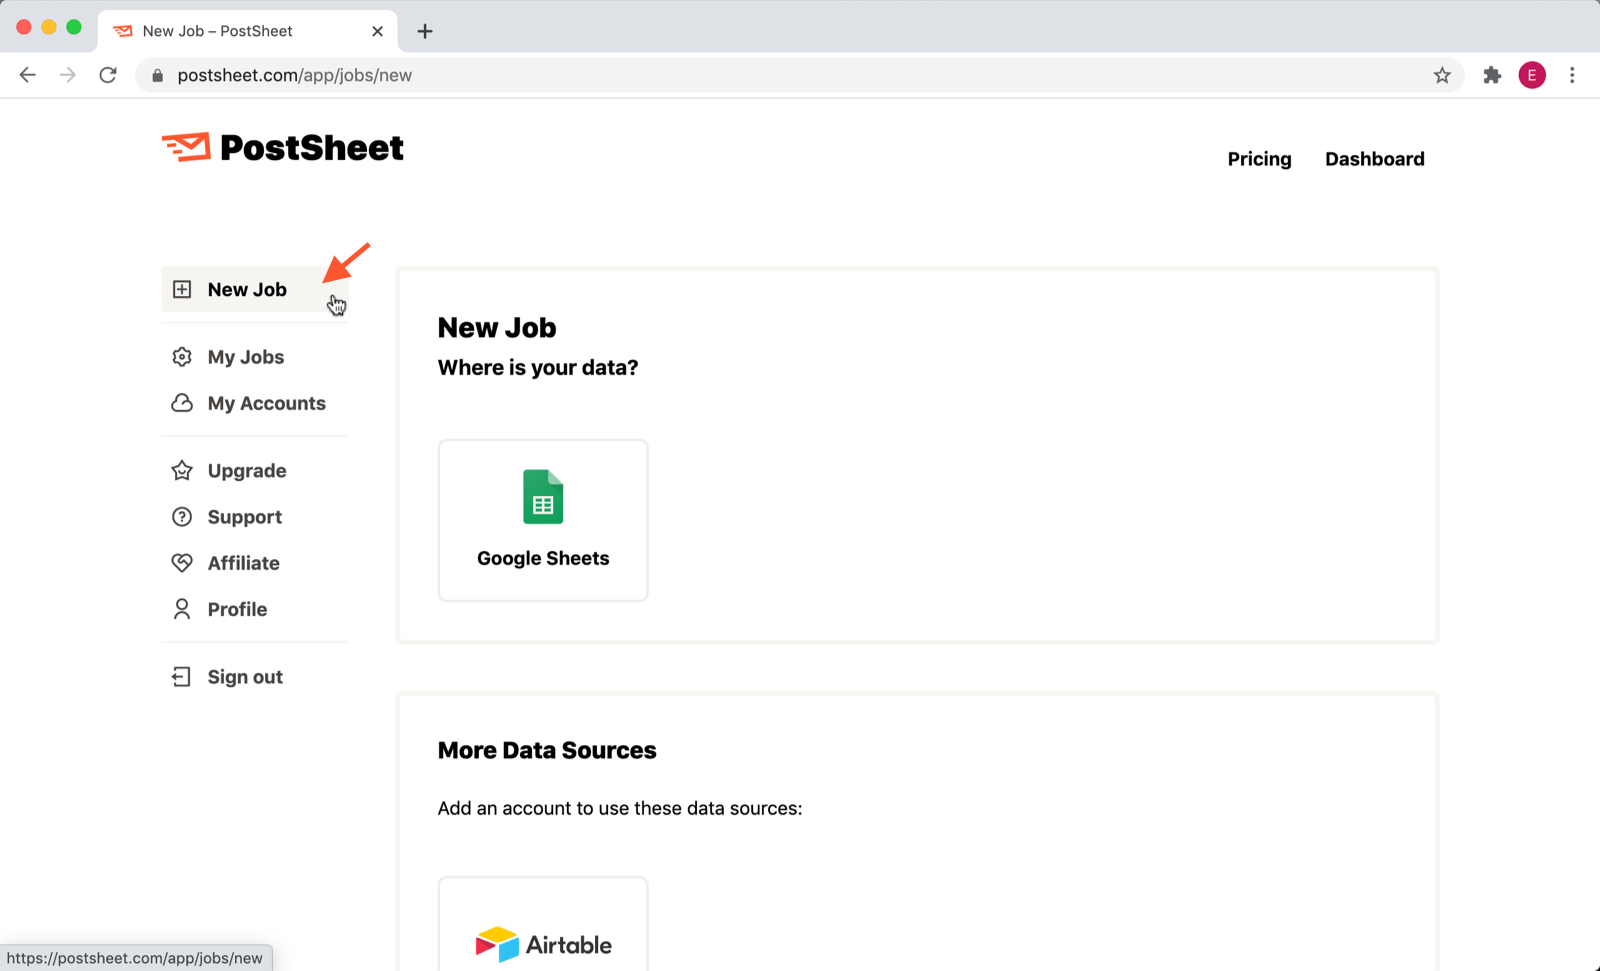The width and height of the screenshot is (1600, 971).
Task: Go to the Dashboard
Action: (1374, 159)
